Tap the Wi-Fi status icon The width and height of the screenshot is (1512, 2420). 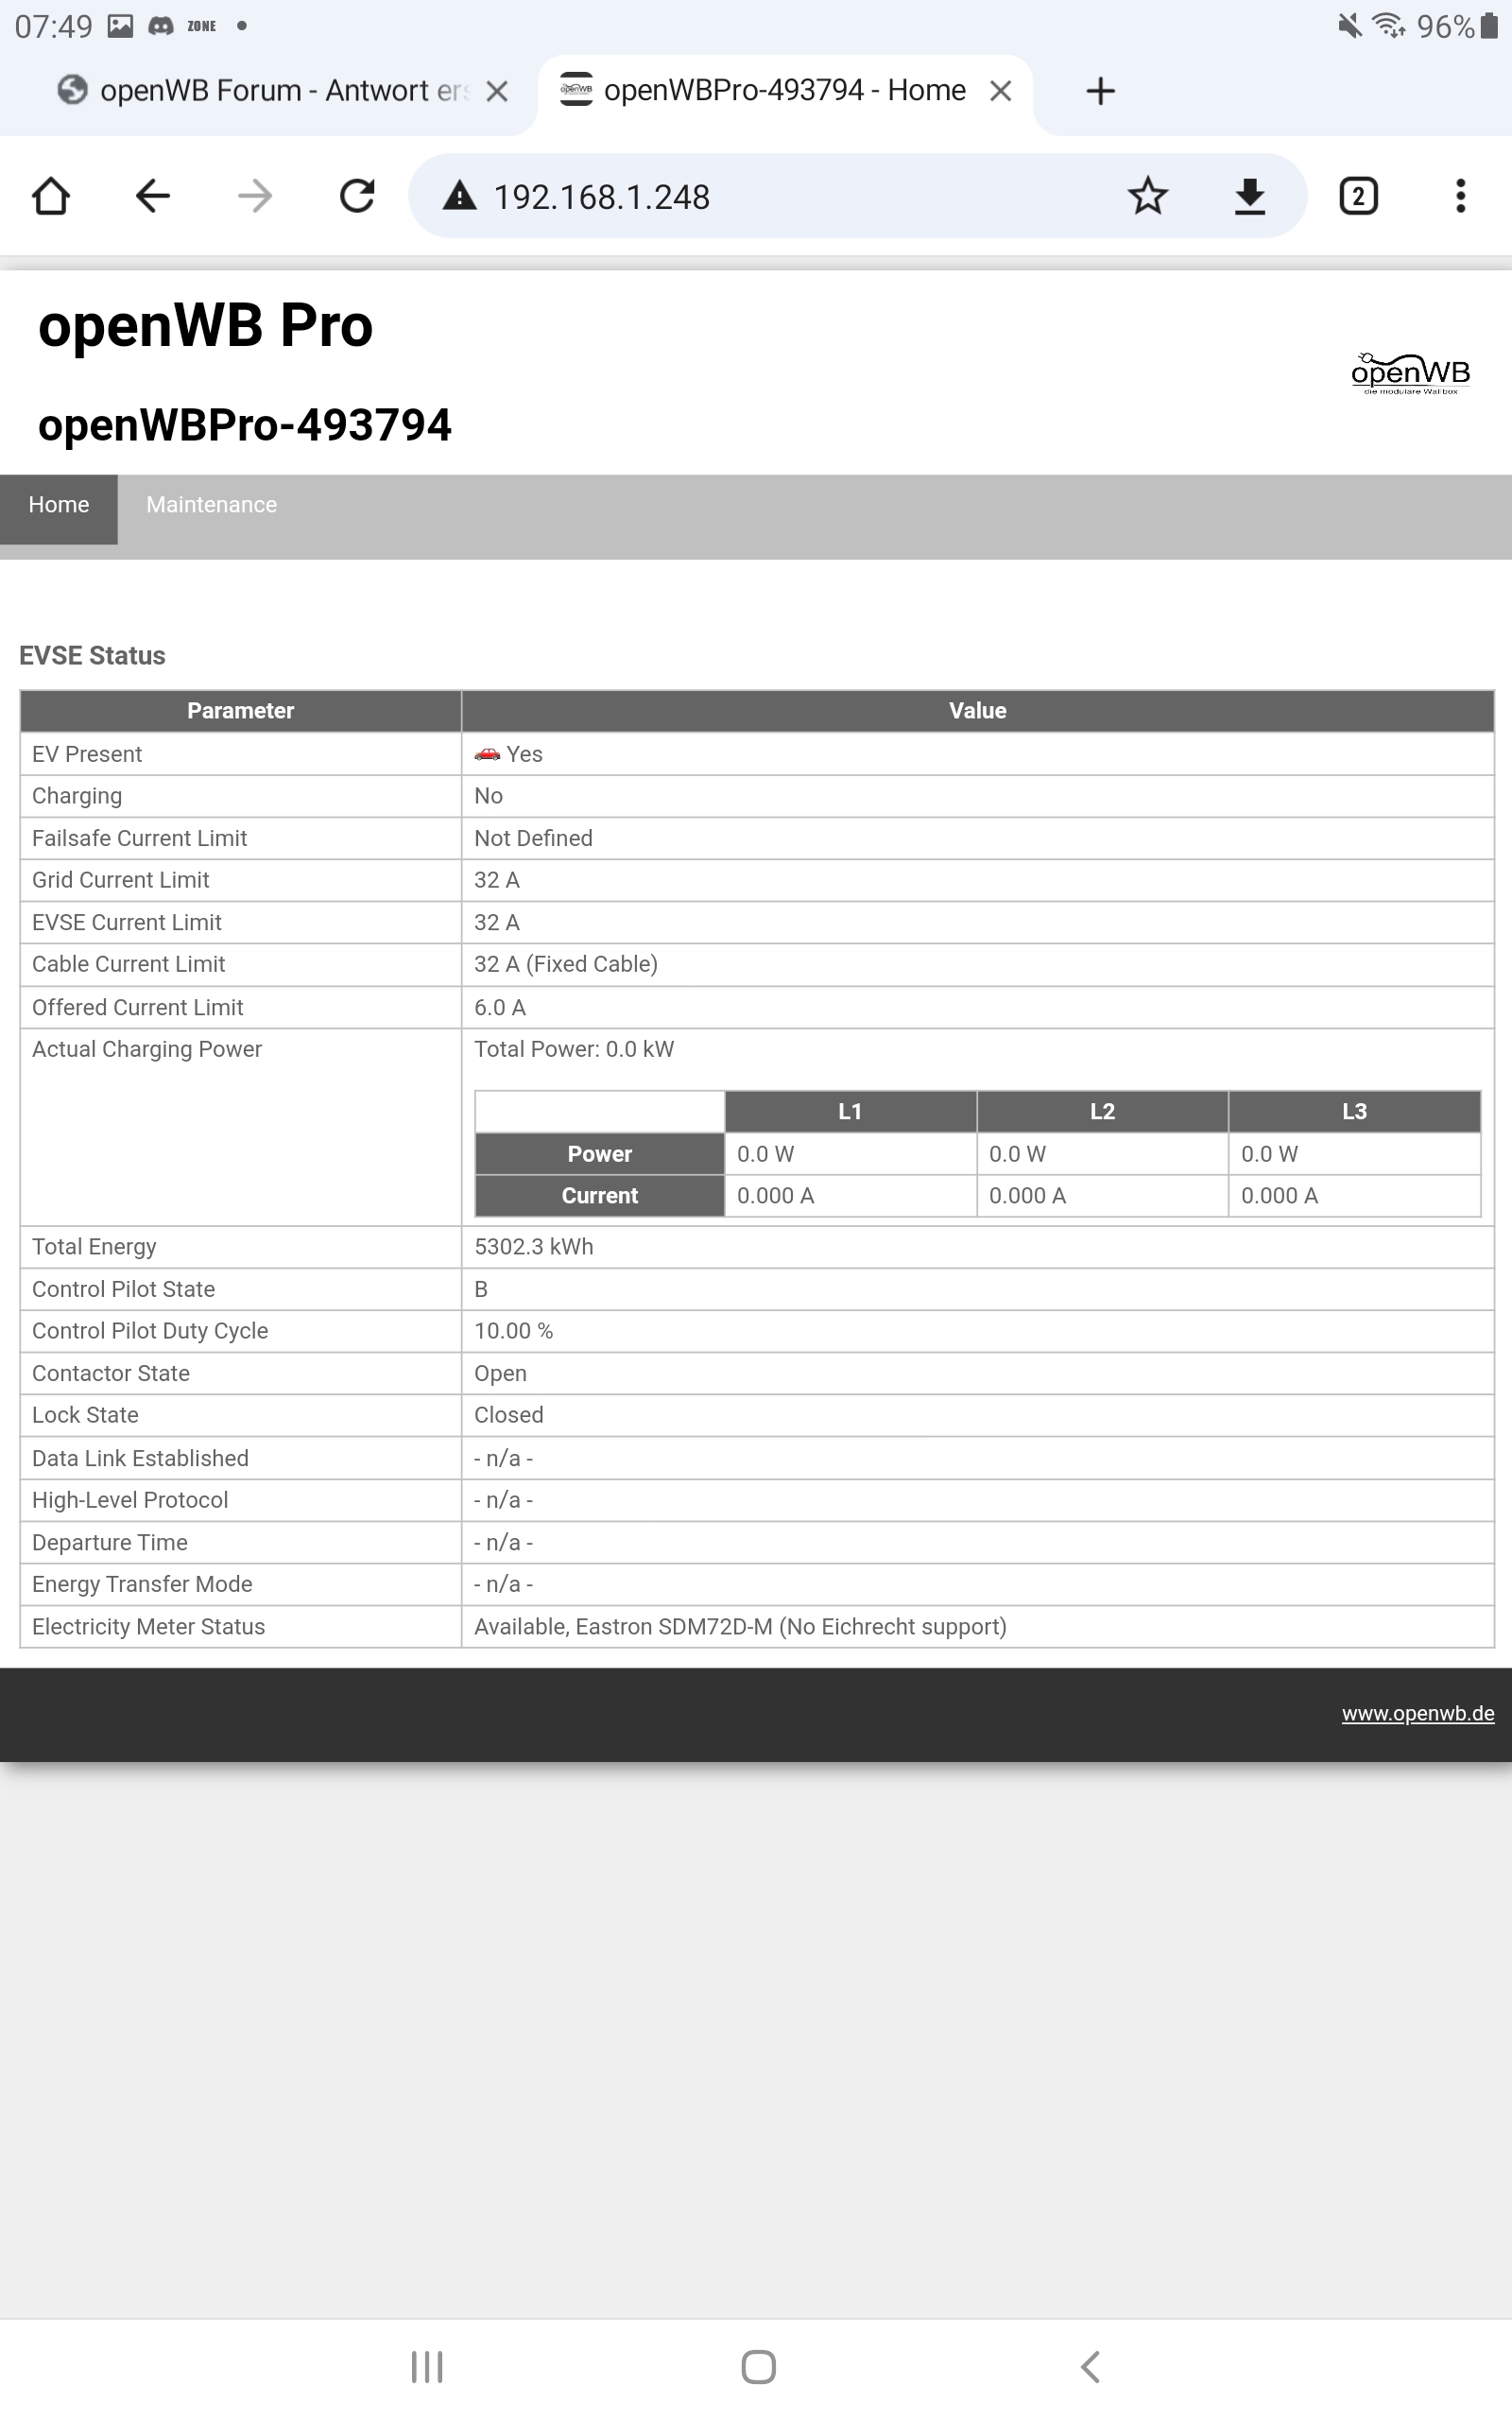click(x=1390, y=26)
